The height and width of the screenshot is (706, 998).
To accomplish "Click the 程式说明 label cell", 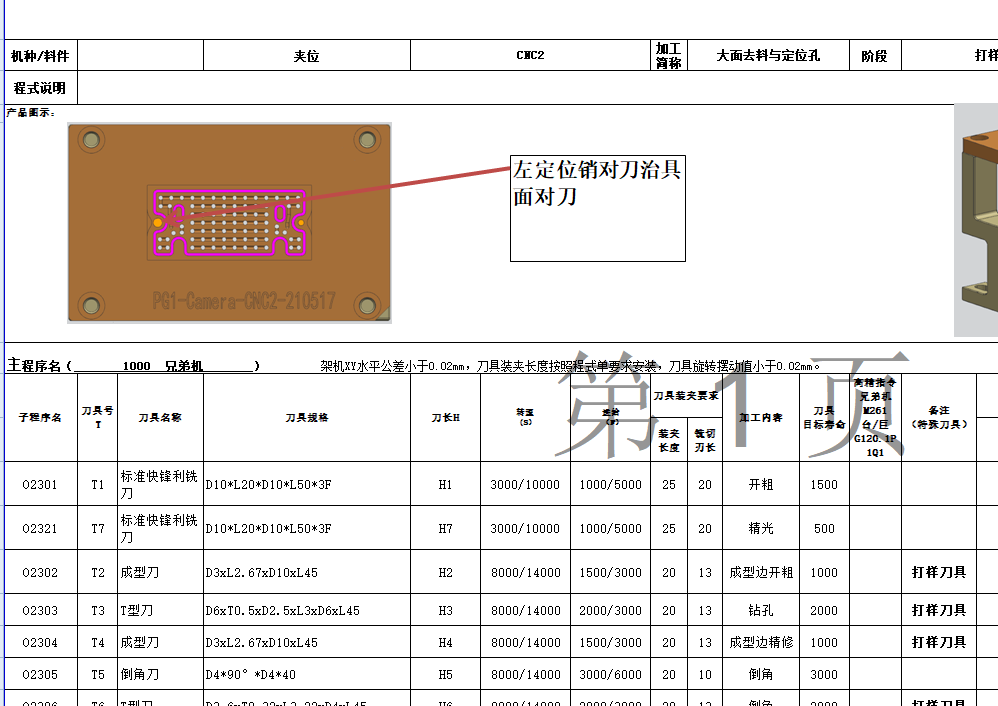I will click(41, 87).
